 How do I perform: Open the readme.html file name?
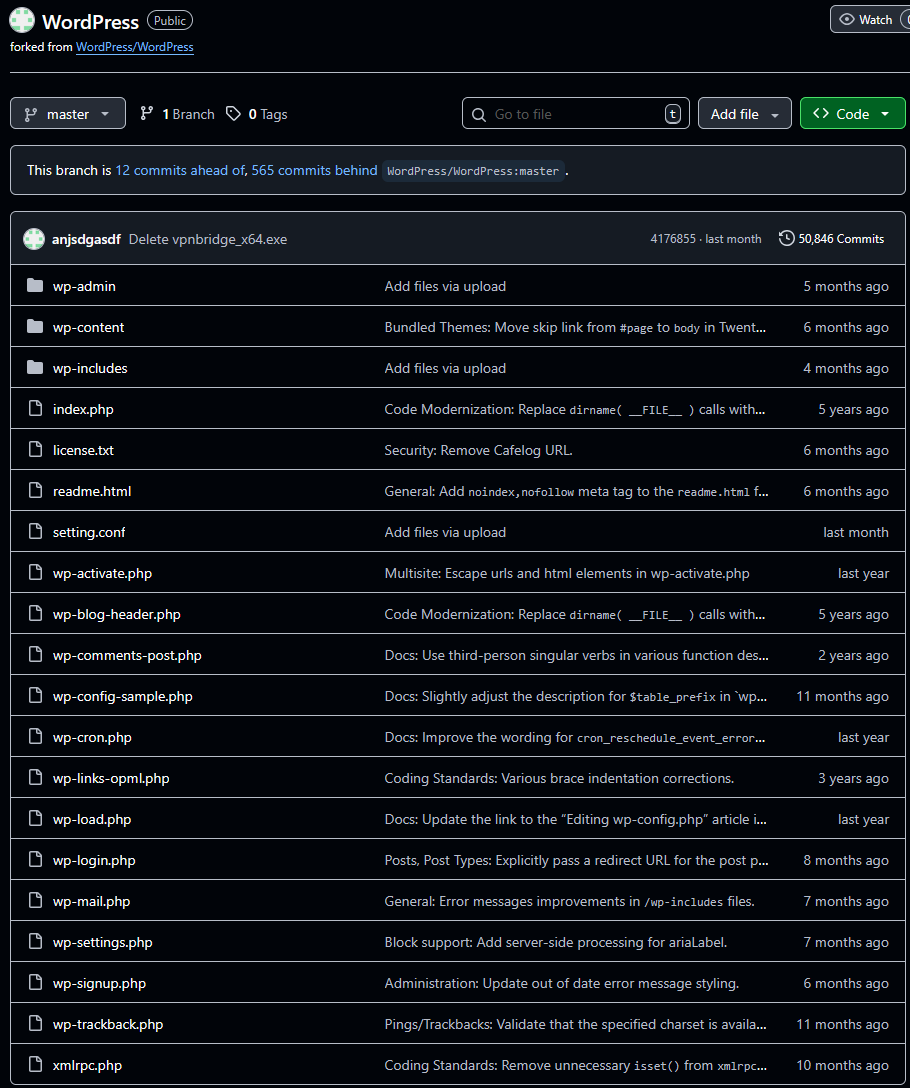click(92, 491)
